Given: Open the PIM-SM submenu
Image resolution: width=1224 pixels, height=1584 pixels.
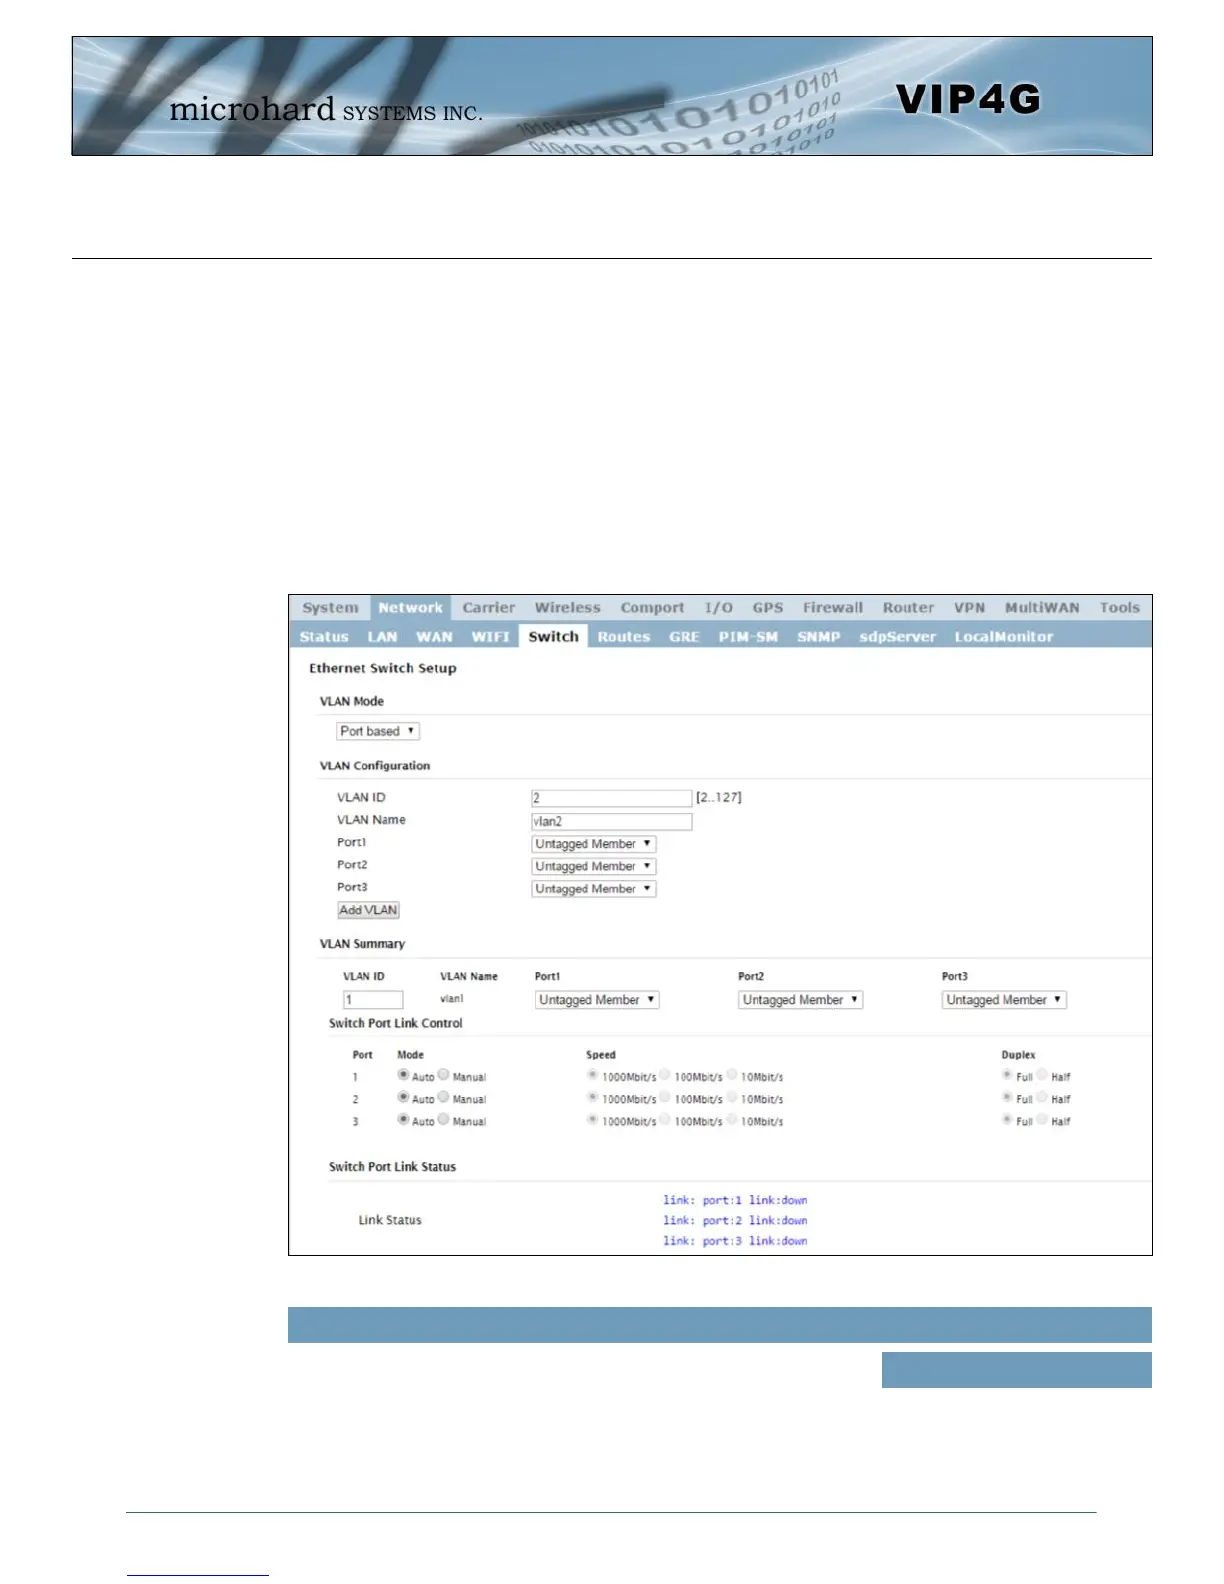Looking at the screenshot, I should pyautogui.click(x=748, y=637).
